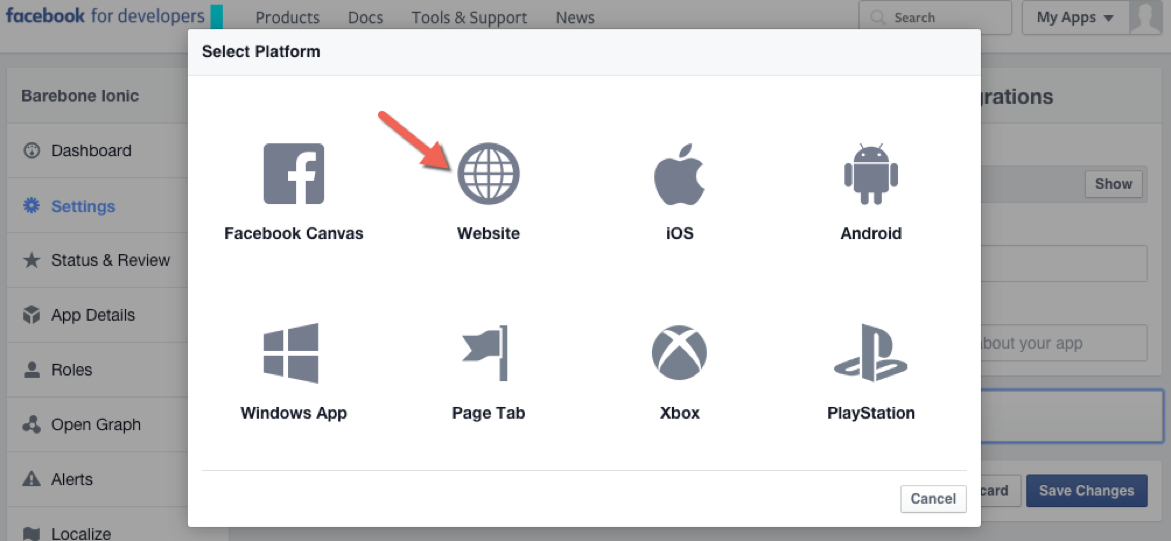Choose the Windows App logo icon

(291, 353)
